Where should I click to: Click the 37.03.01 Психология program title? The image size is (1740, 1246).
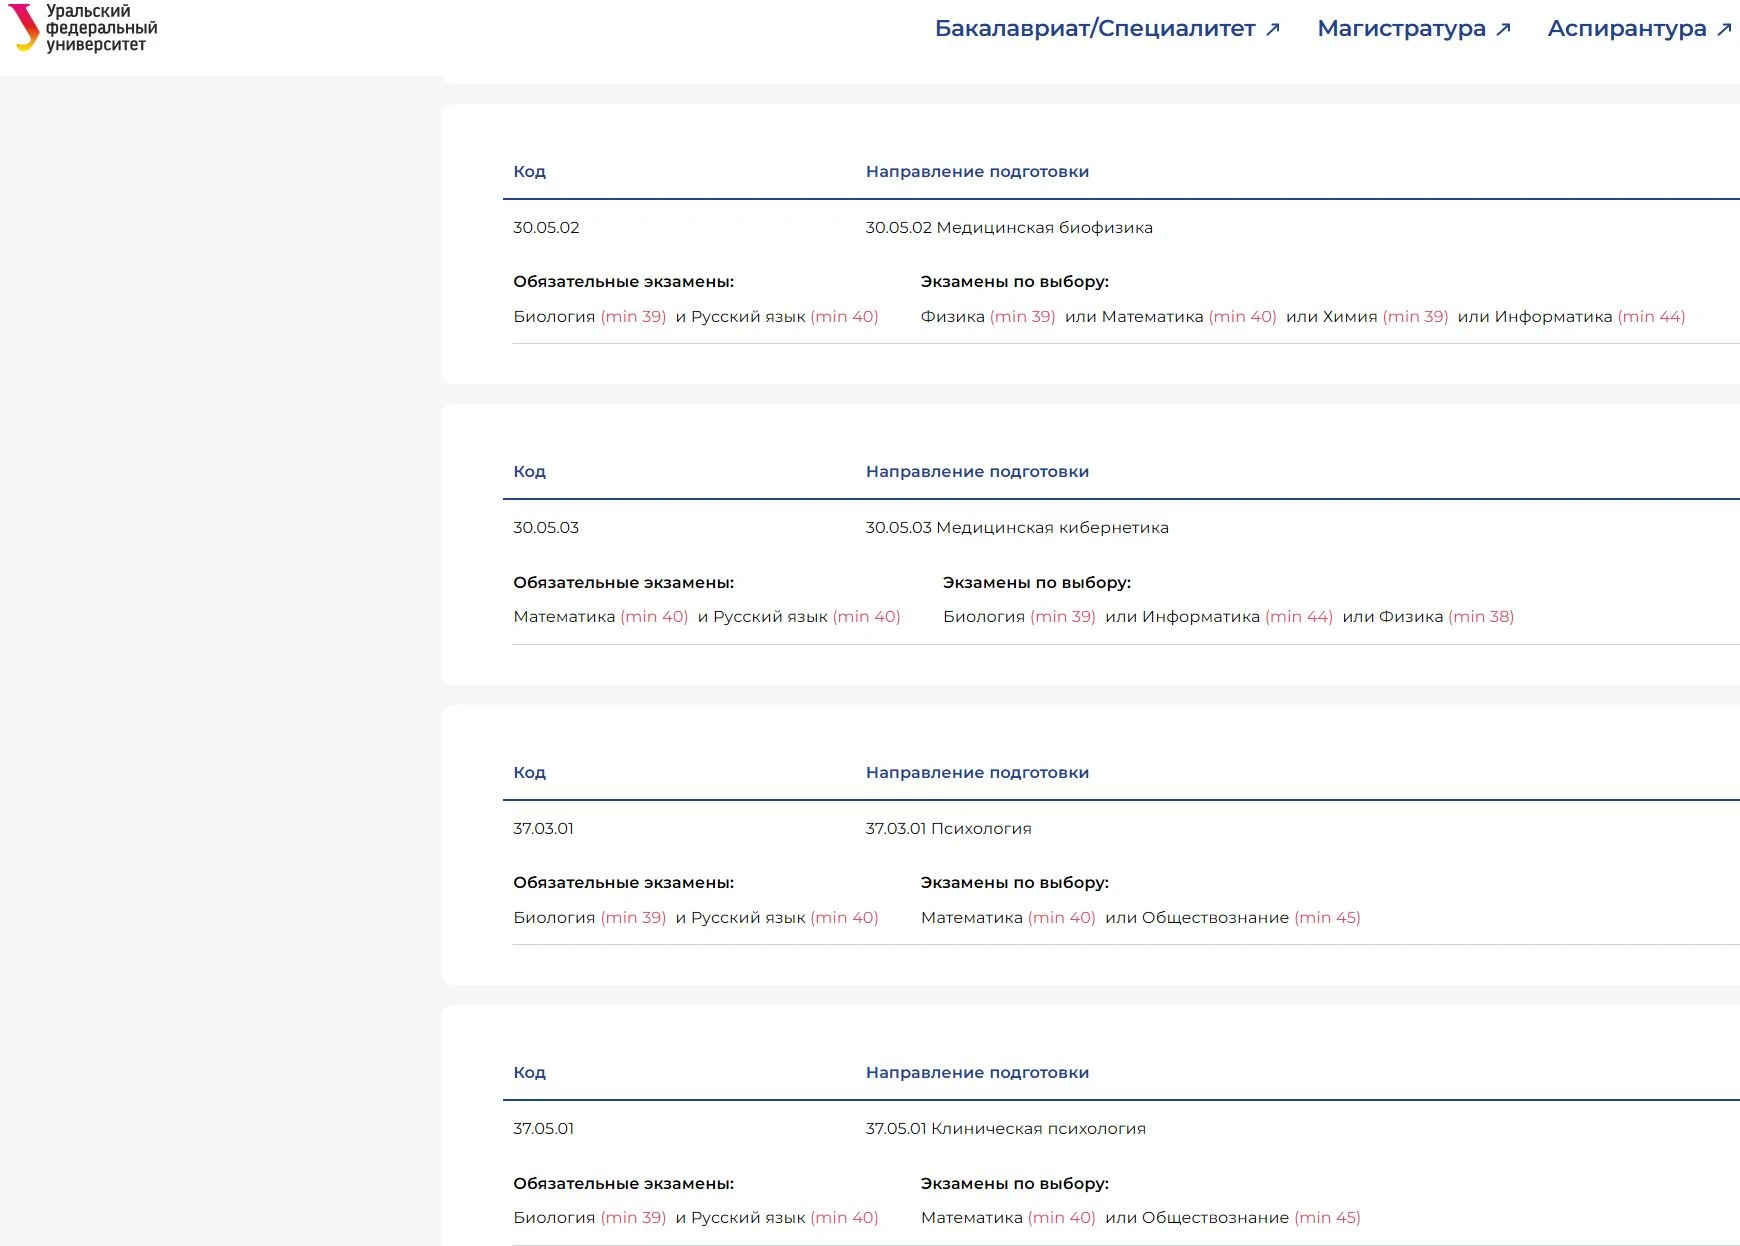click(x=948, y=829)
